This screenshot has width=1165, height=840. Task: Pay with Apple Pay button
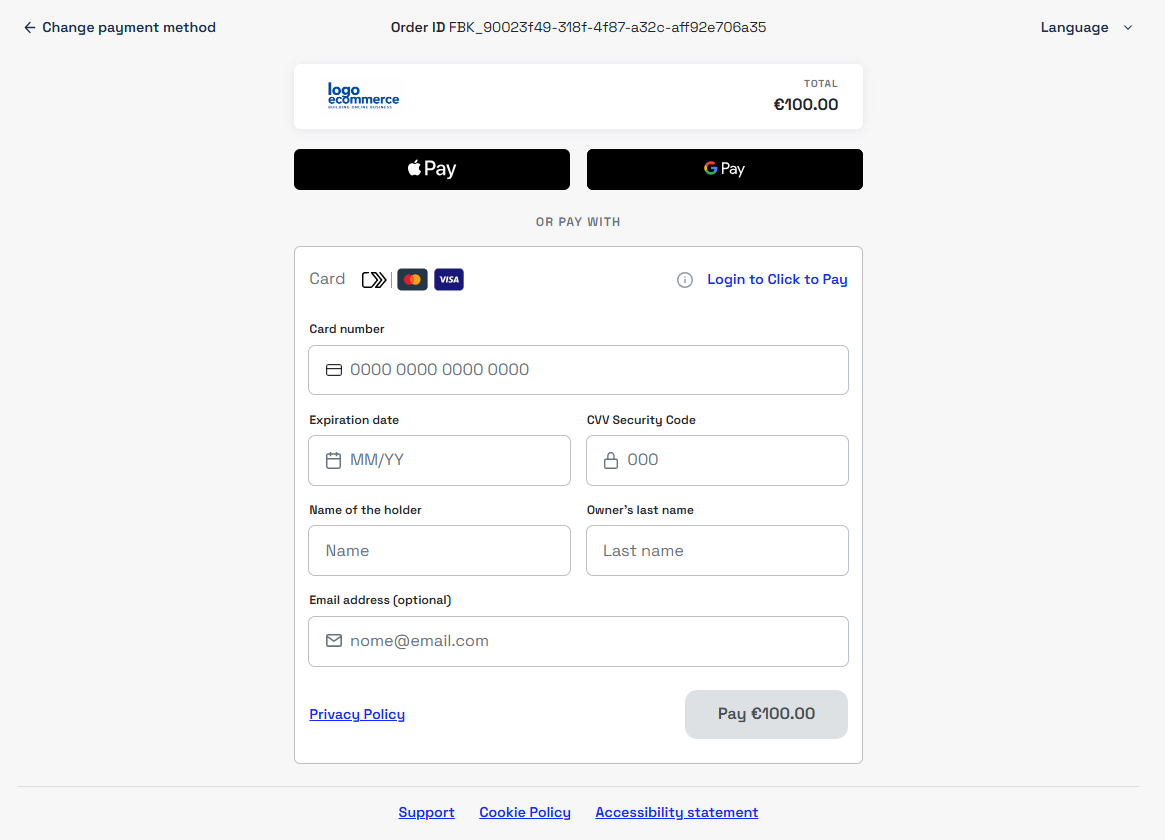(432, 169)
